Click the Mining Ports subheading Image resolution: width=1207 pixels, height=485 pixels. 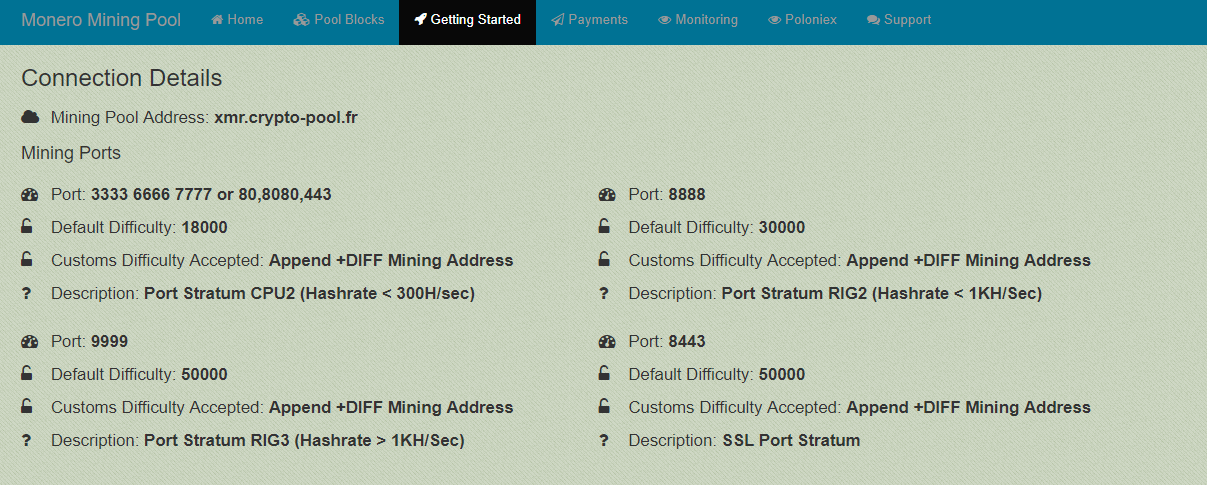(x=71, y=154)
